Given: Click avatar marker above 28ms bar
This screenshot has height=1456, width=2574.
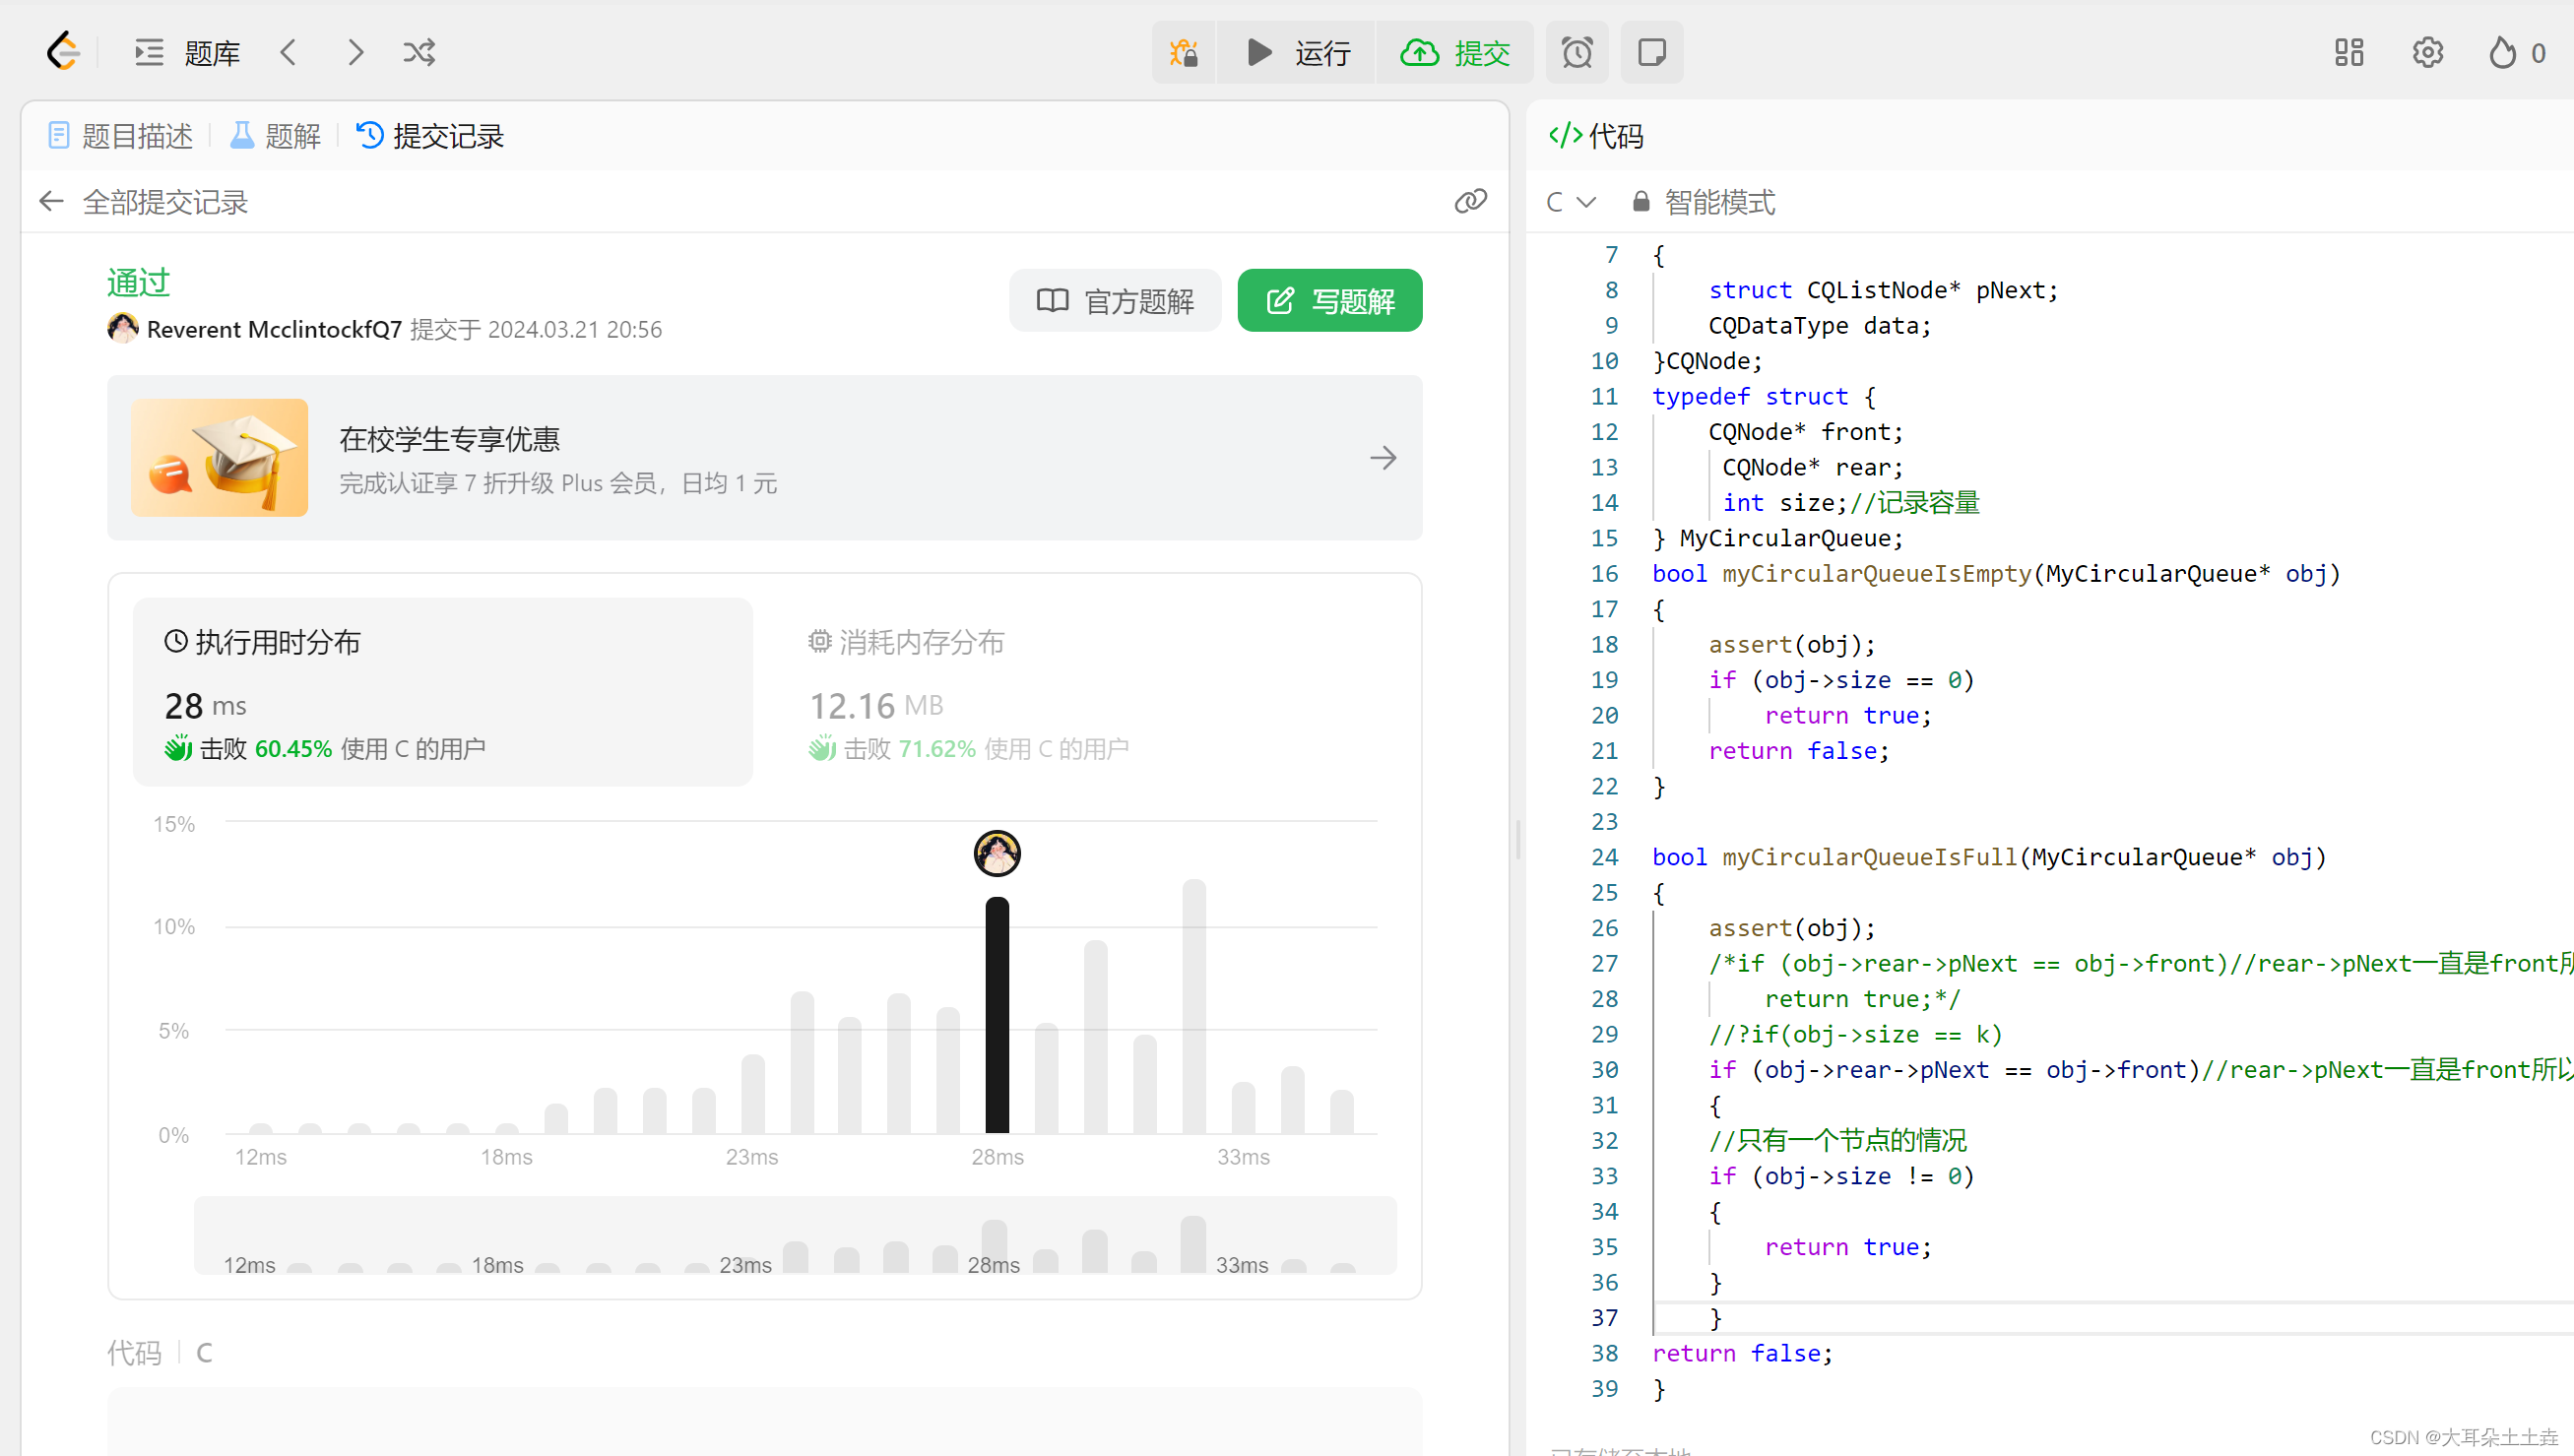Looking at the screenshot, I should [997, 853].
